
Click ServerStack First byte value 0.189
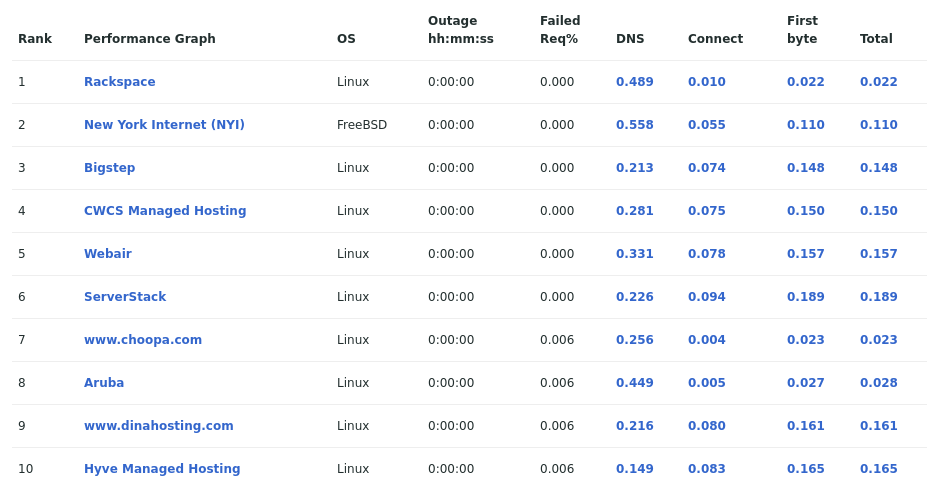pyautogui.click(x=805, y=297)
